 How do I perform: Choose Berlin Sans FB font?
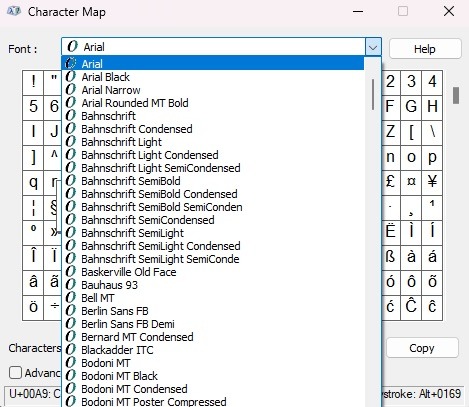[x=213, y=311]
